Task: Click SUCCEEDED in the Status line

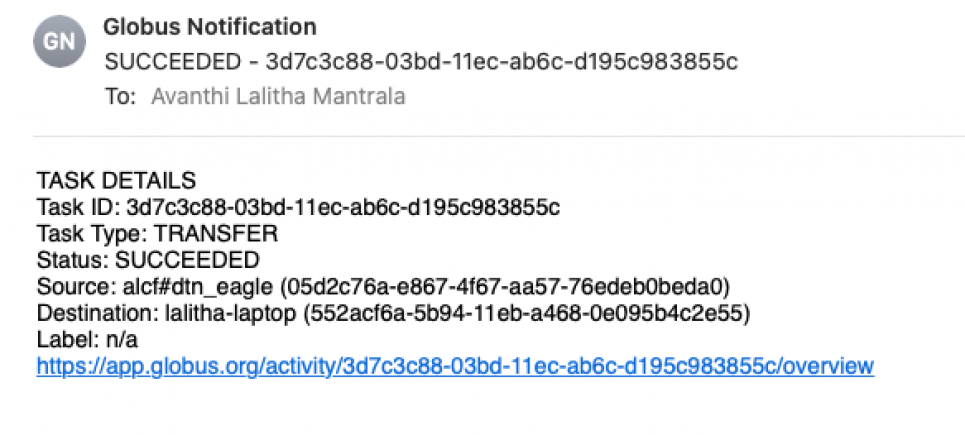Action: tap(187, 261)
